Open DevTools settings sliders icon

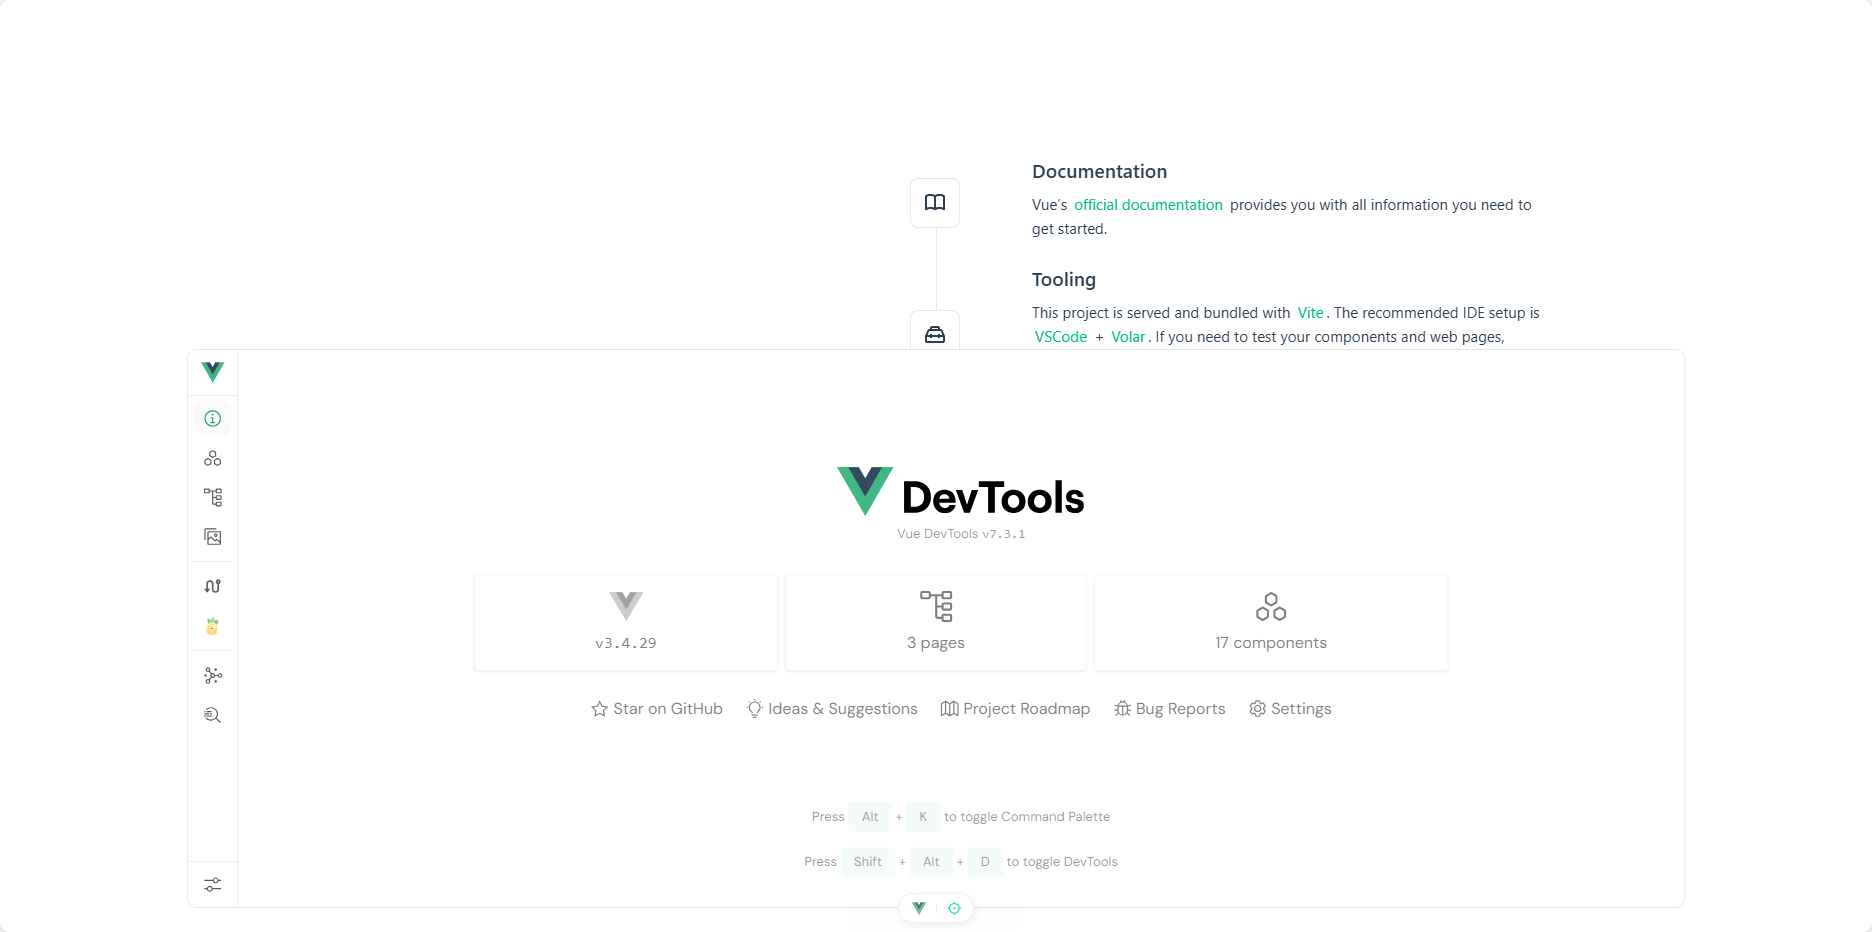(213, 885)
